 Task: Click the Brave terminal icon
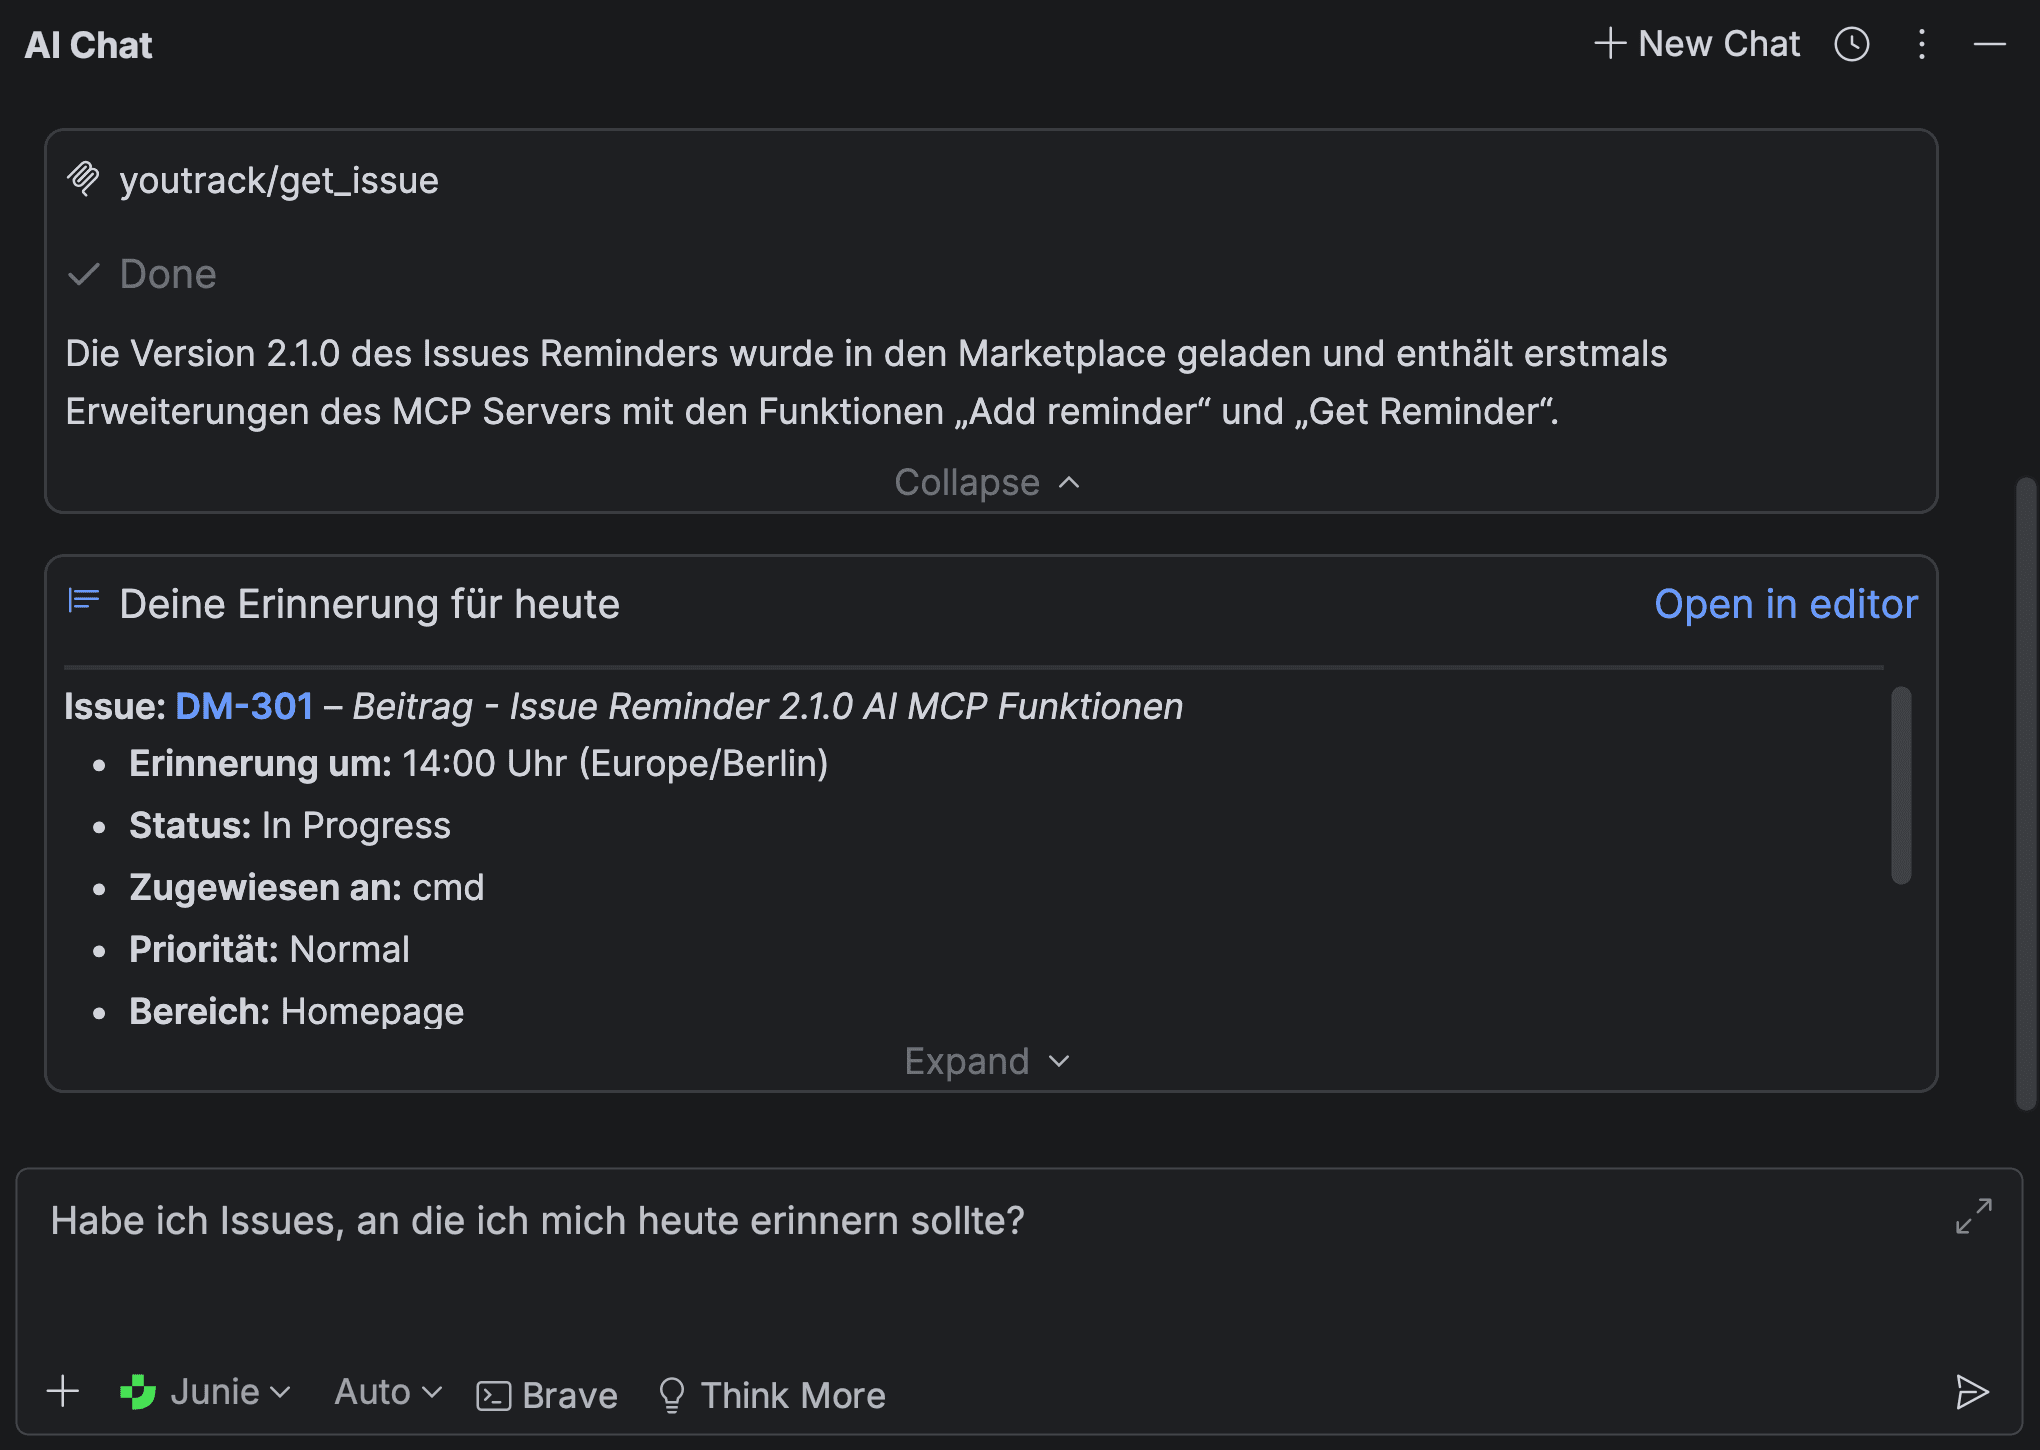[495, 1394]
